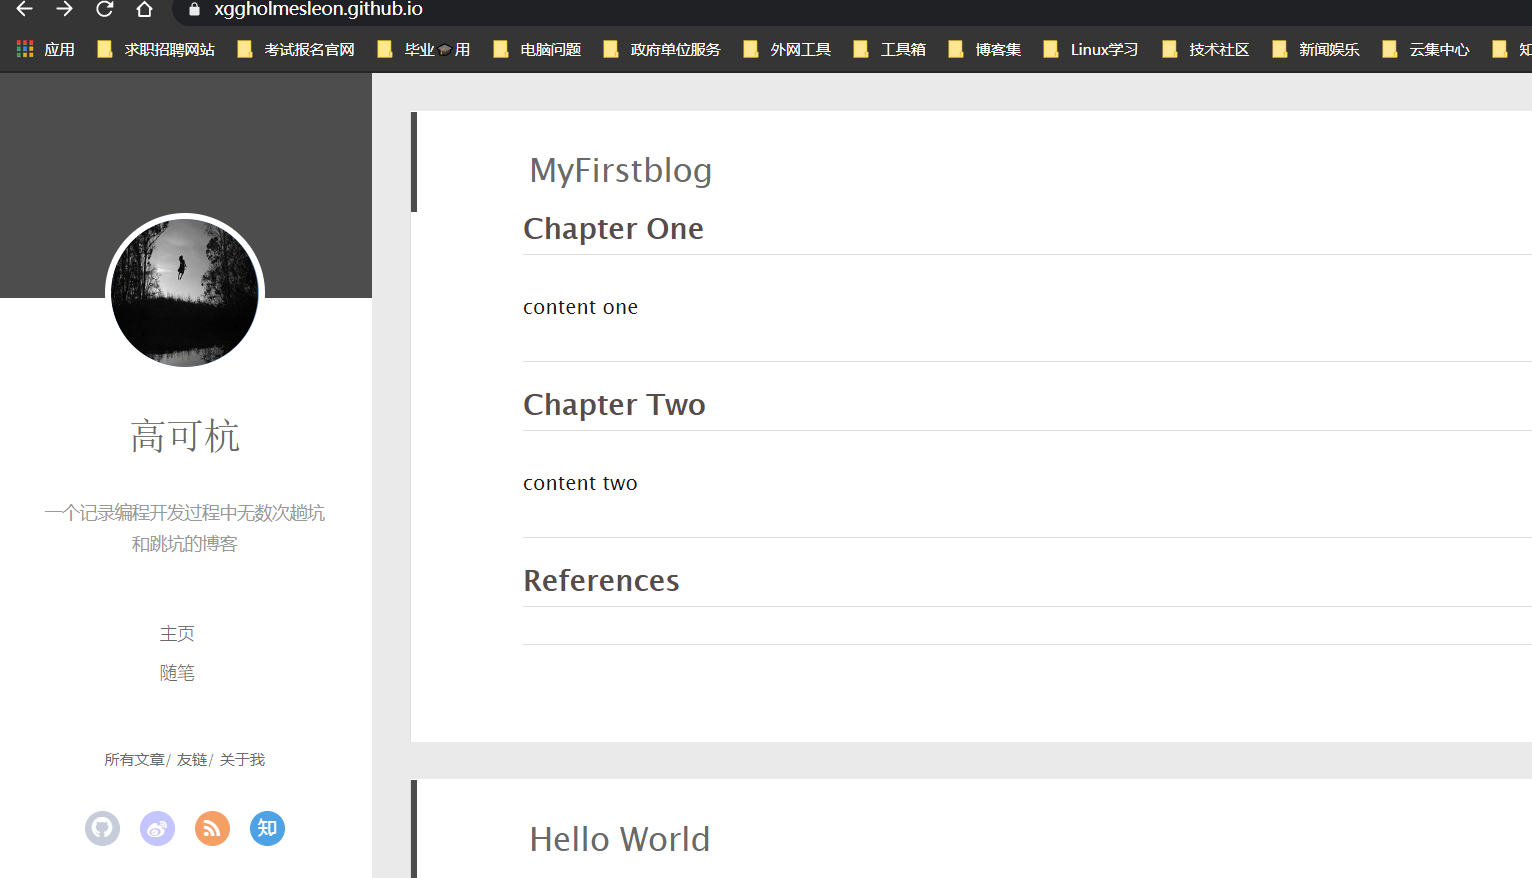Open the Weibo social icon

pos(157,828)
